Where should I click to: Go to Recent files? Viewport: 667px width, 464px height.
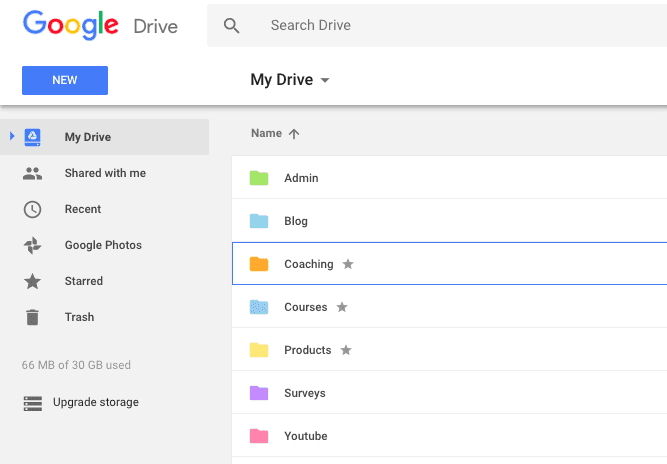click(83, 209)
